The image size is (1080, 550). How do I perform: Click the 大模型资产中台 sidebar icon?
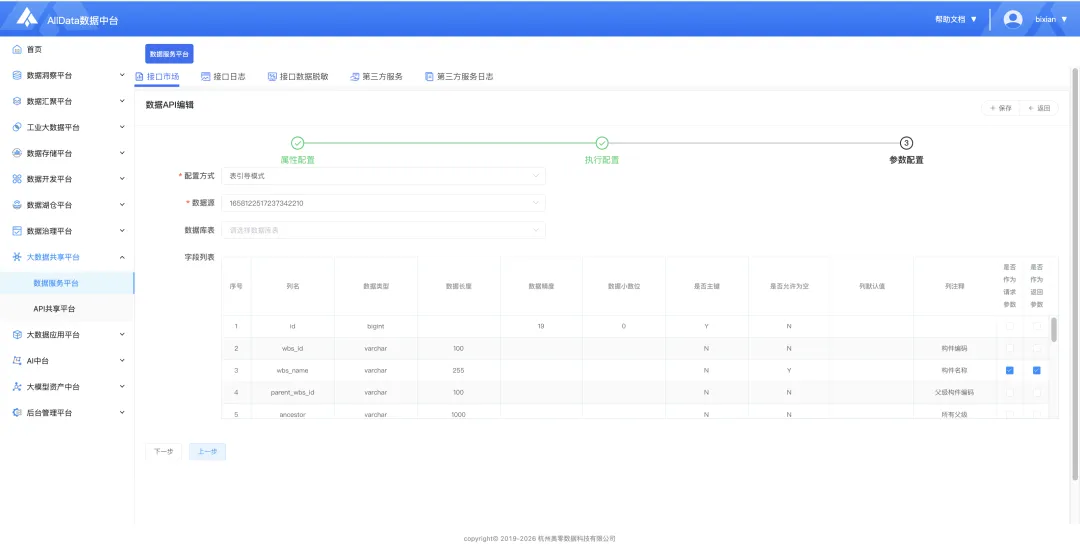17,387
